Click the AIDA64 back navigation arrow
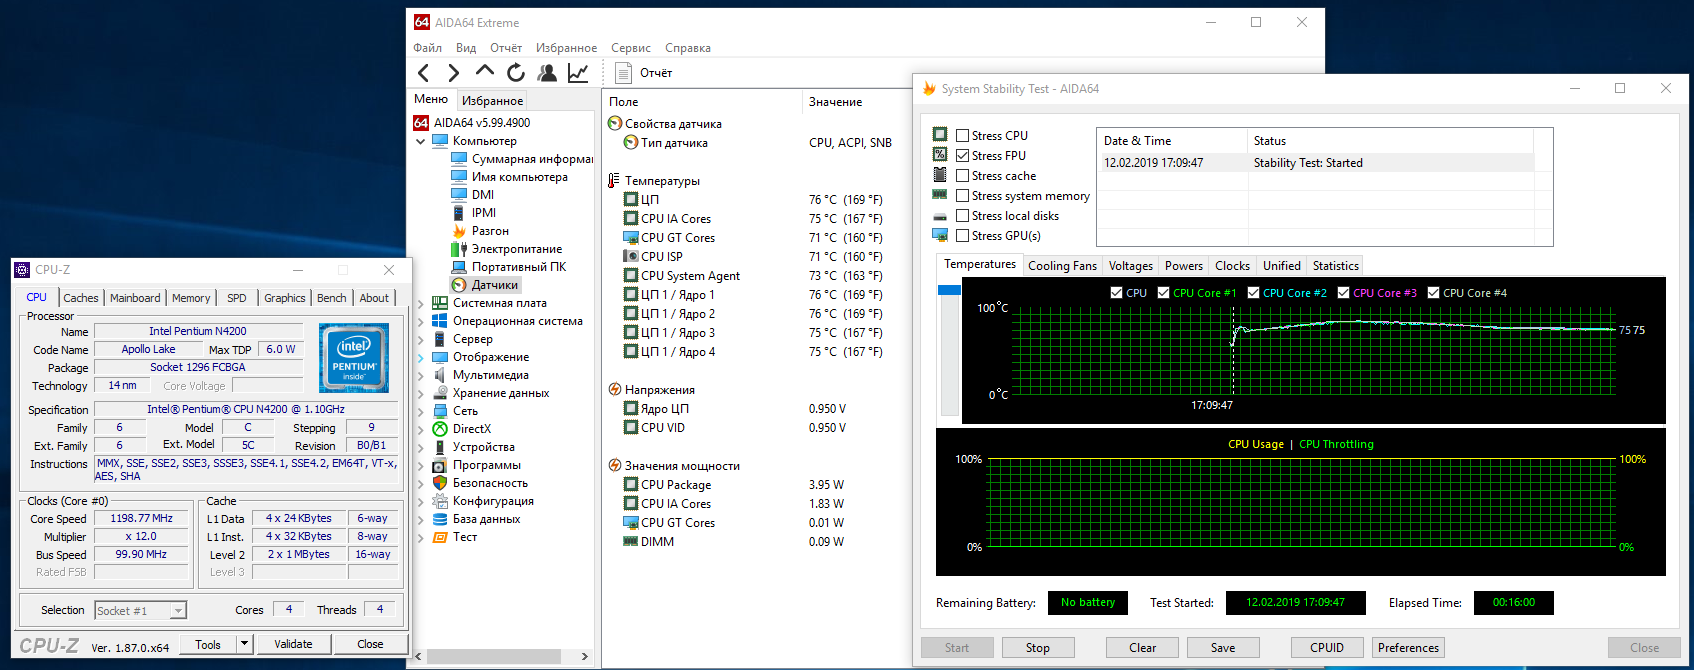1694x670 pixels. click(424, 73)
